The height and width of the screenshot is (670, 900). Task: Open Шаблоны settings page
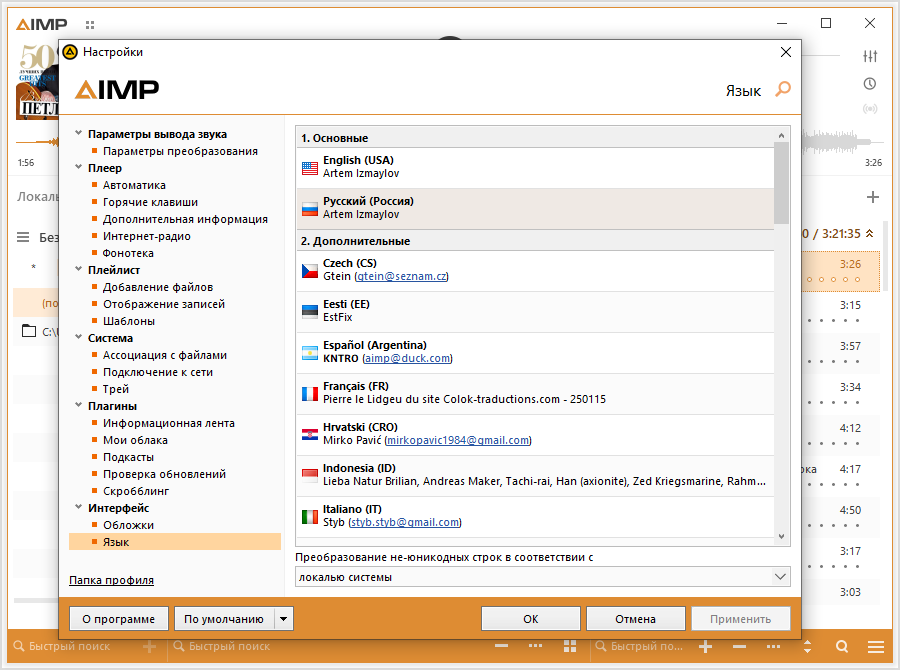pos(129,321)
